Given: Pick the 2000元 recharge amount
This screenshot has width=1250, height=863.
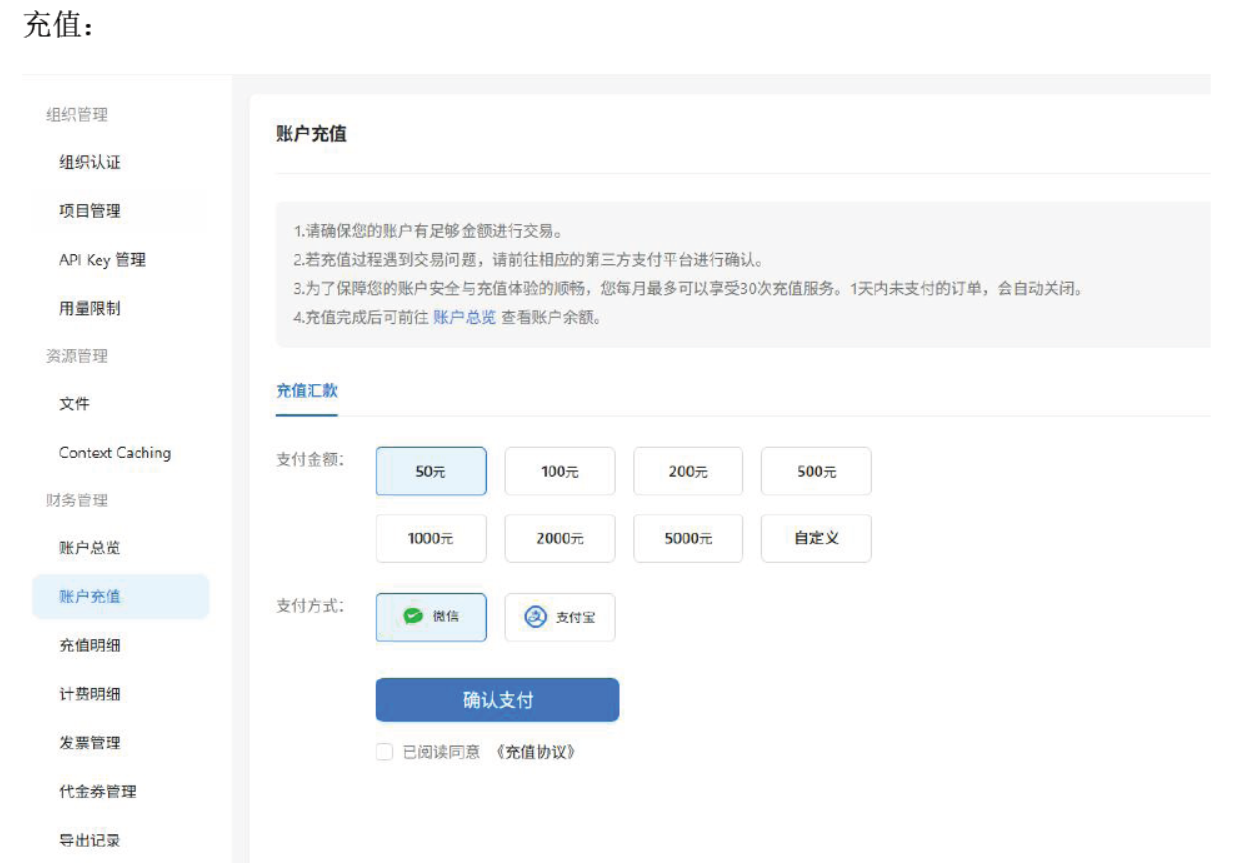Looking at the screenshot, I should point(560,538).
